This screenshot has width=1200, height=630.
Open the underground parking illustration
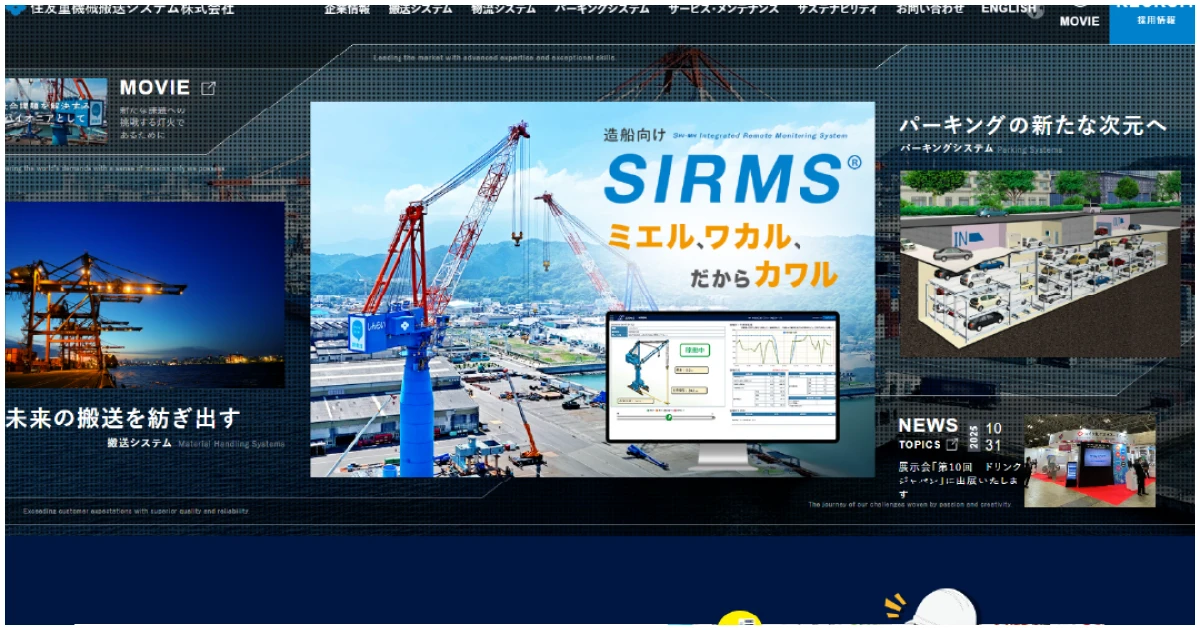pyautogui.click(x=1040, y=264)
